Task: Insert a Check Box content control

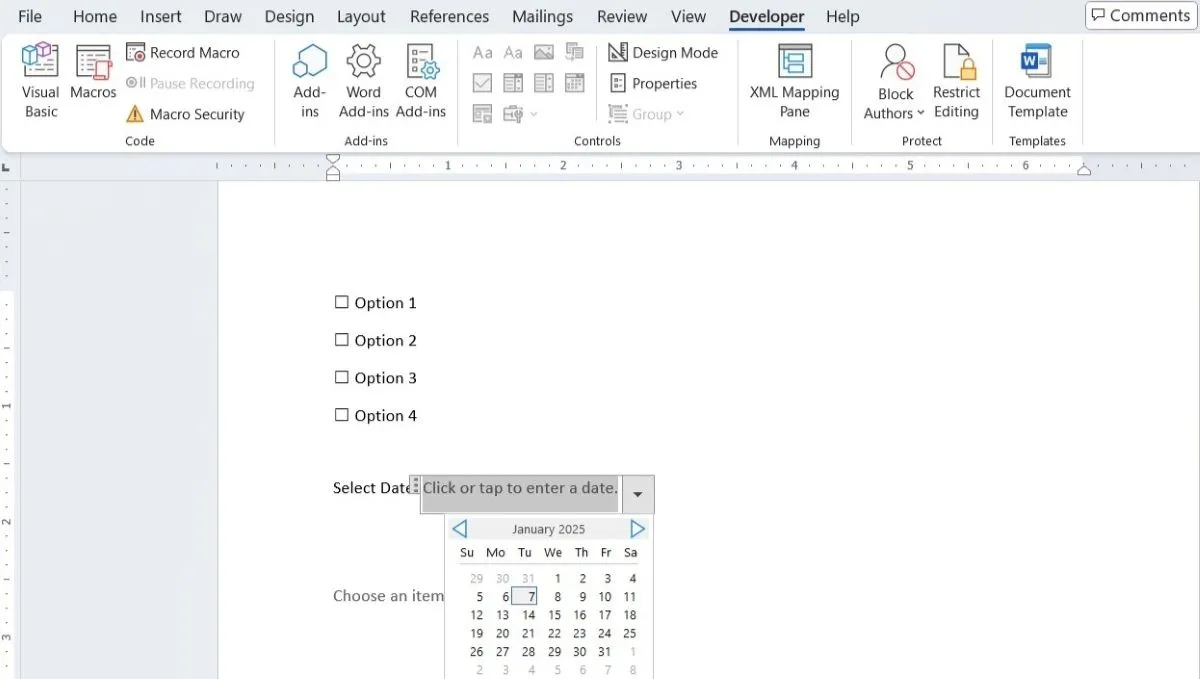Action: click(481, 83)
